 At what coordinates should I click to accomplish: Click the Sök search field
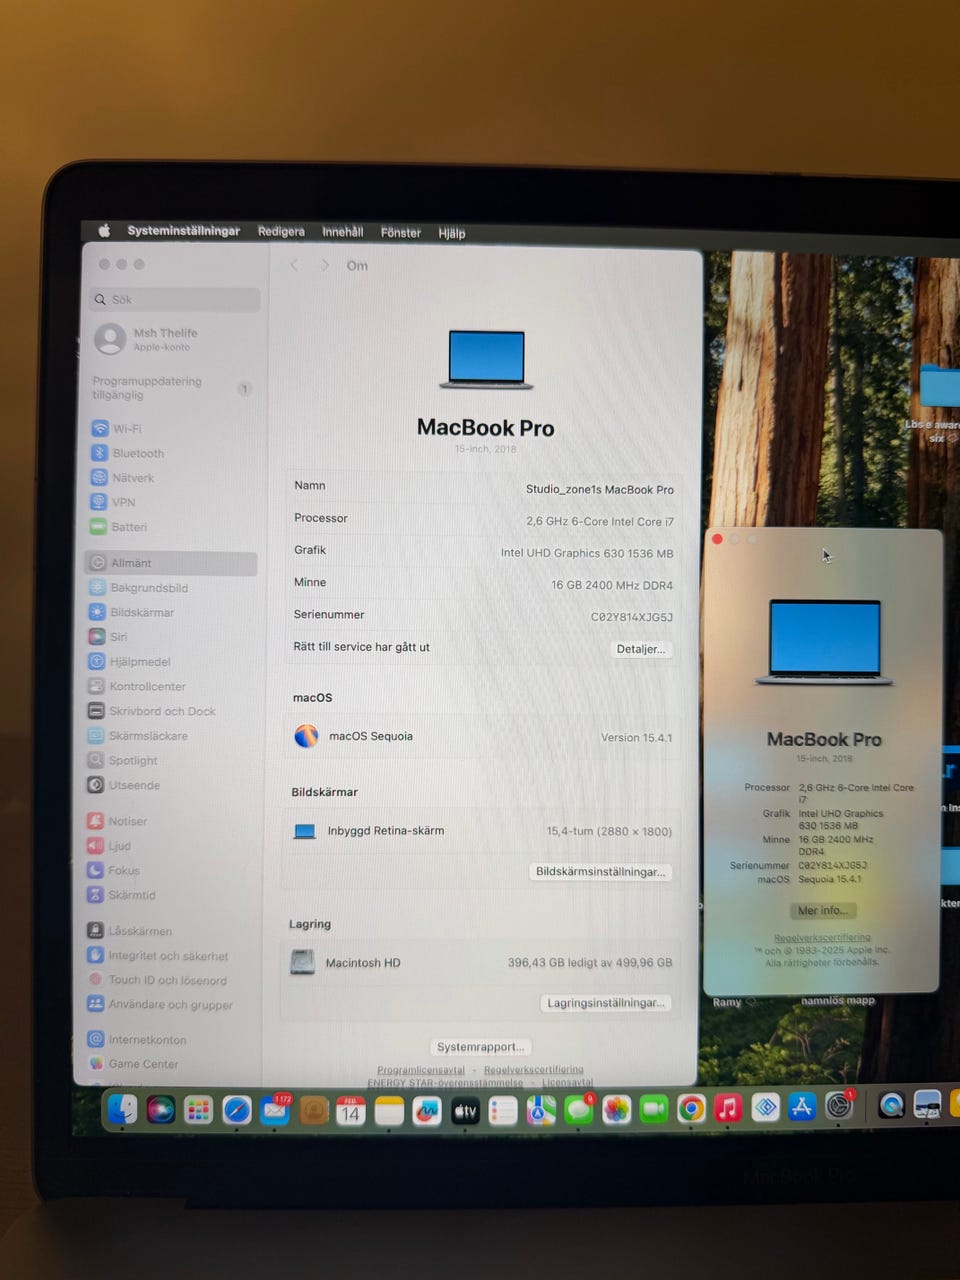click(x=174, y=299)
